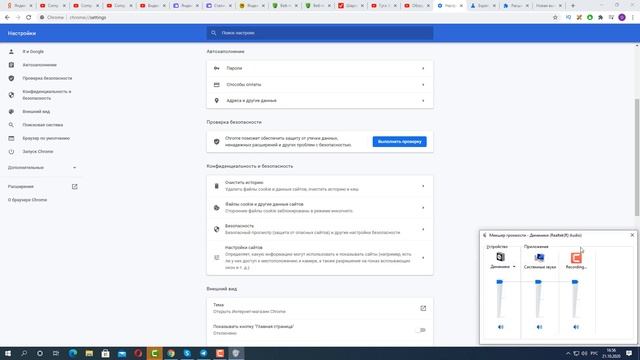
Task: Click the power icon for Запуск Chrome
Action: click(x=11, y=151)
